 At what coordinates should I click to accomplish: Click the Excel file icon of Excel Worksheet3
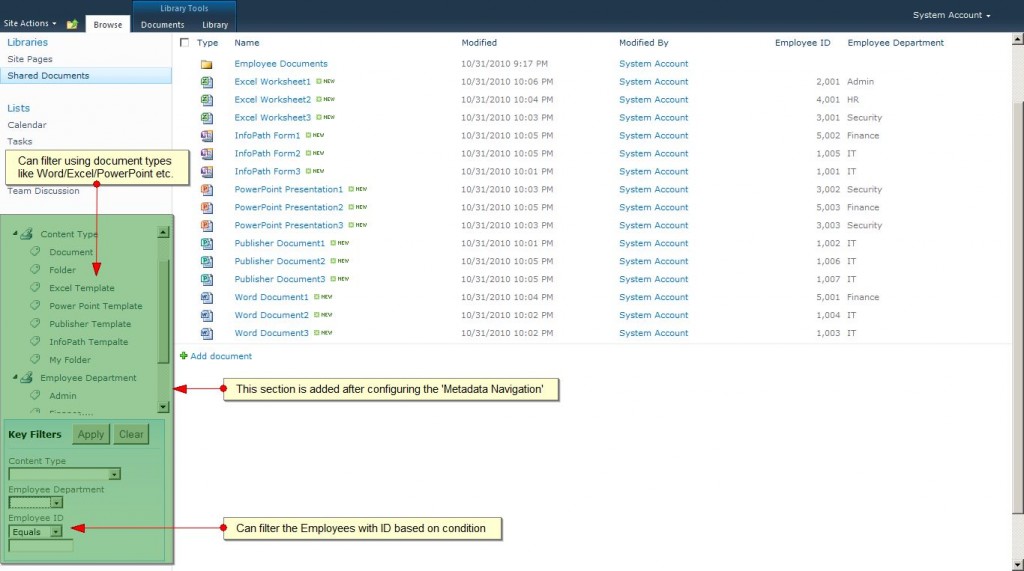(x=206, y=118)
